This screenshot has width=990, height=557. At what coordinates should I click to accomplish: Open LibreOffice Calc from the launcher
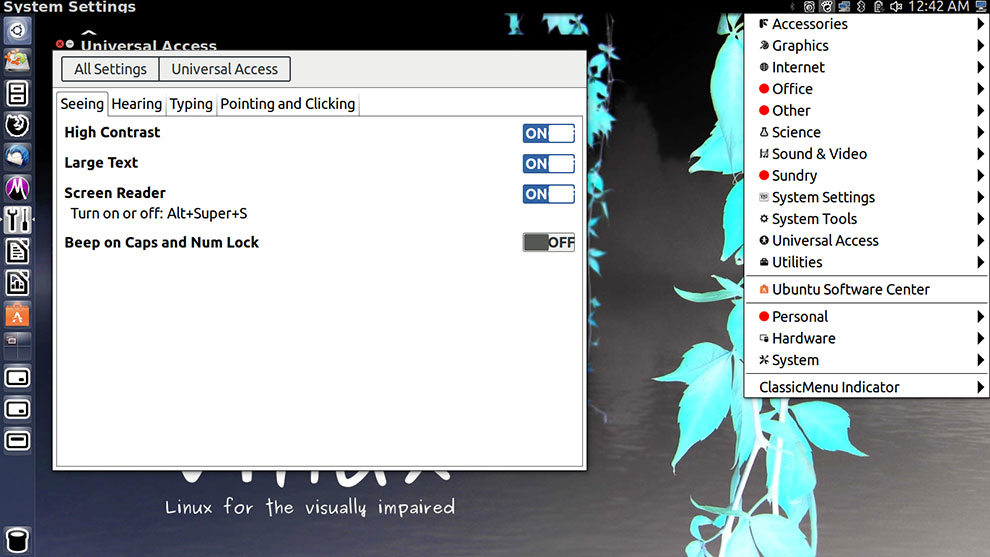[x=17, y=283]
